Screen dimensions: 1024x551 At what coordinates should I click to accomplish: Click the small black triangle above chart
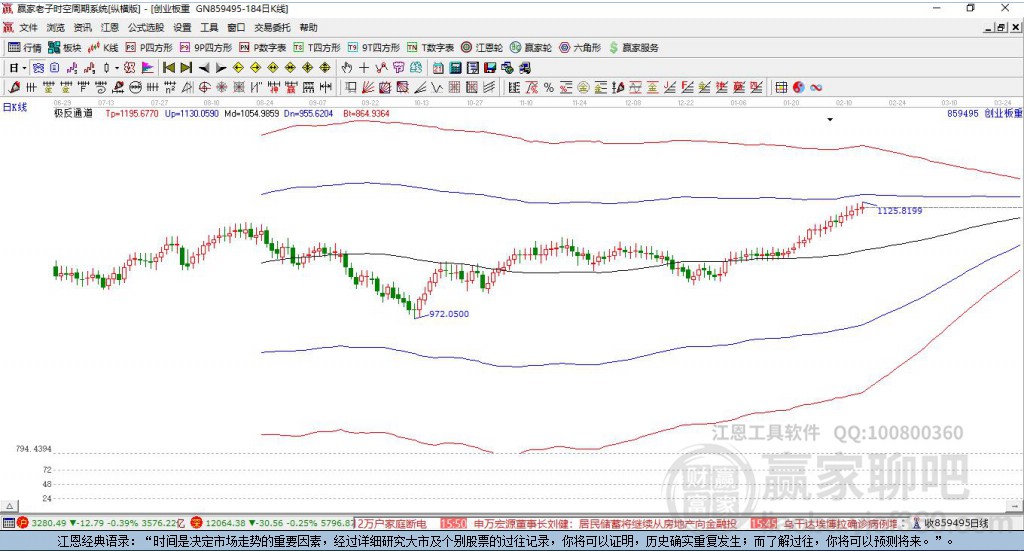click(830, 120)
